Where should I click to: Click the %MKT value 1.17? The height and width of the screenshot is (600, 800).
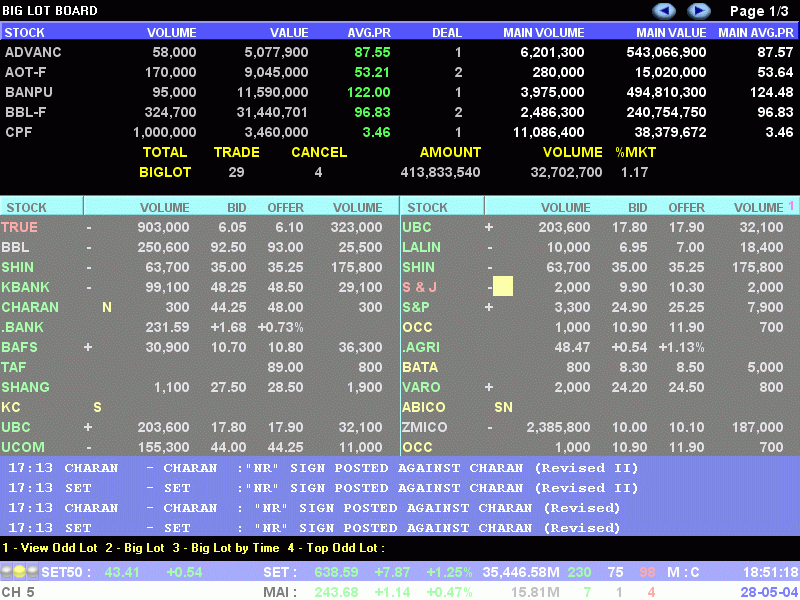coord(634,172)
